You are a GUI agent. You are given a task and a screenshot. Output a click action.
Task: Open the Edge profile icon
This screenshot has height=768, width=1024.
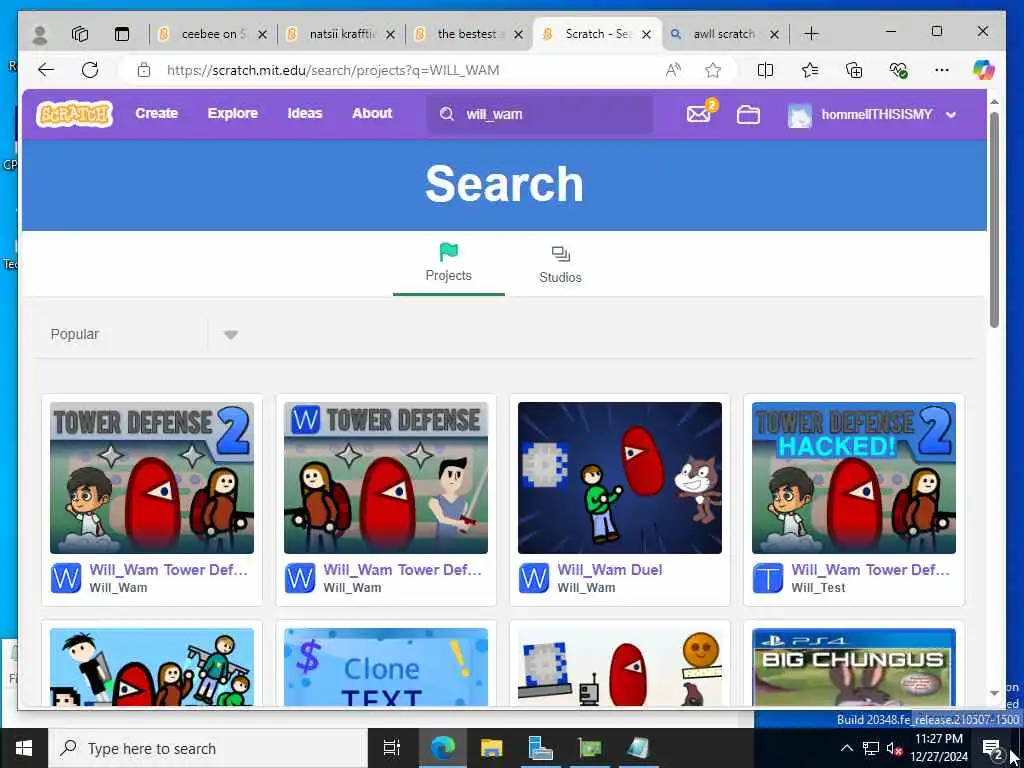coord(40,34)
